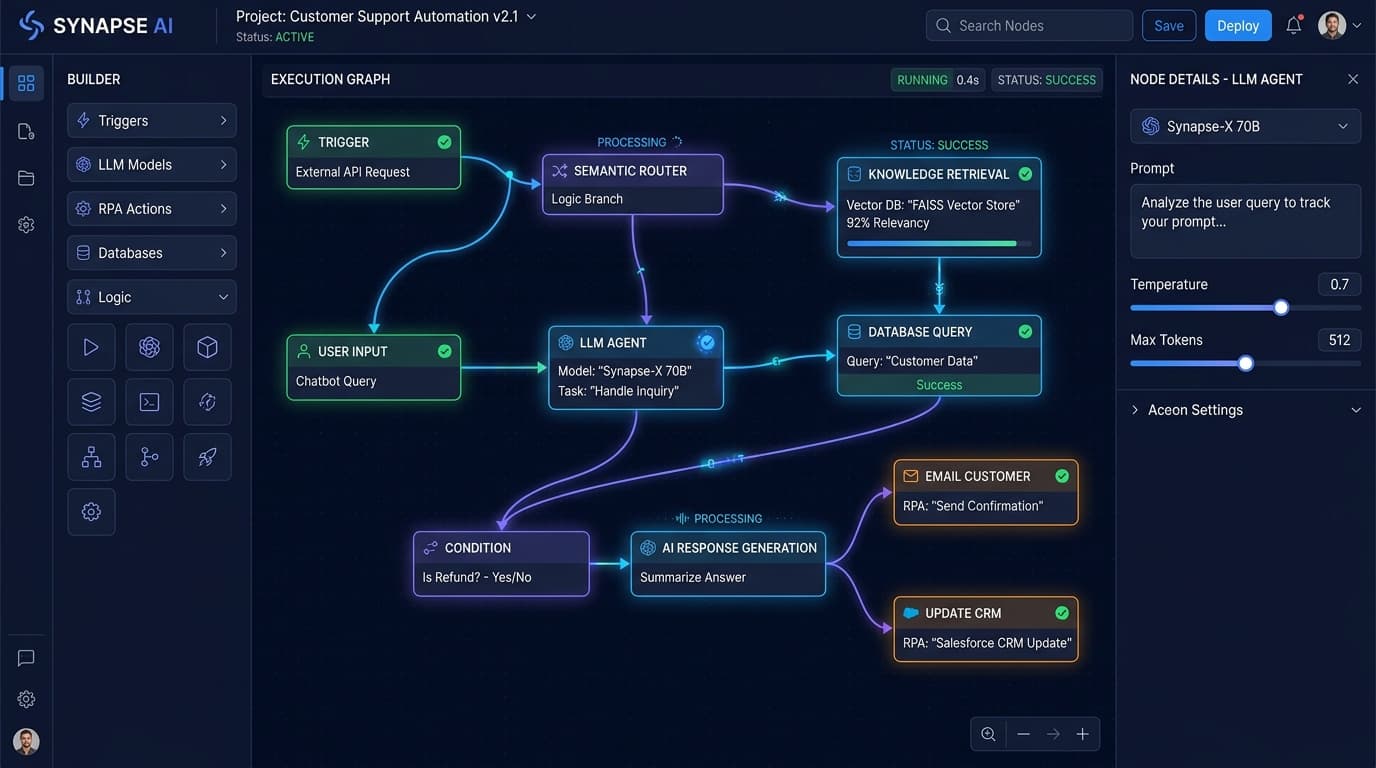Open the user avatar account menu
The height and width of the screenshot is (768, 1376).
pos(1340,26)
